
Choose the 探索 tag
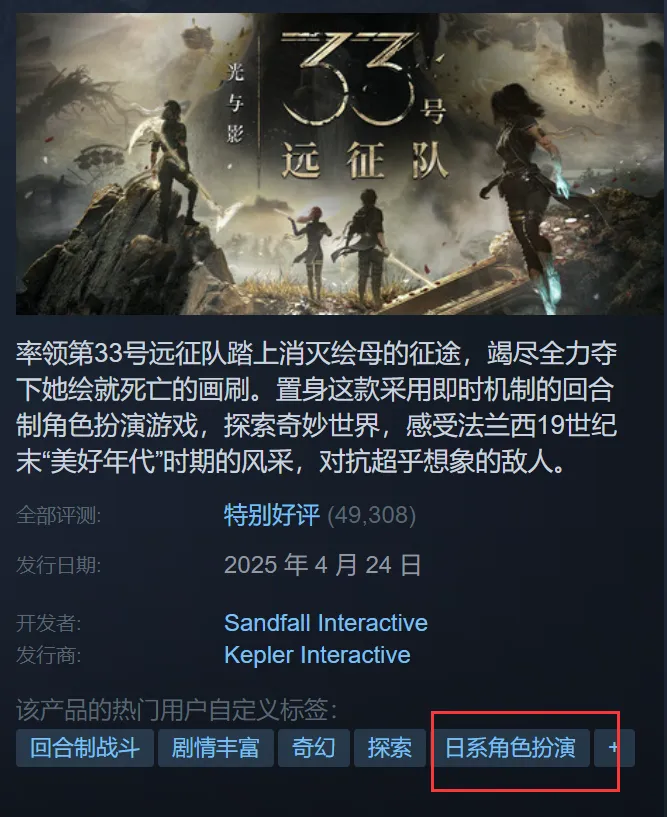tap(390, 748)
